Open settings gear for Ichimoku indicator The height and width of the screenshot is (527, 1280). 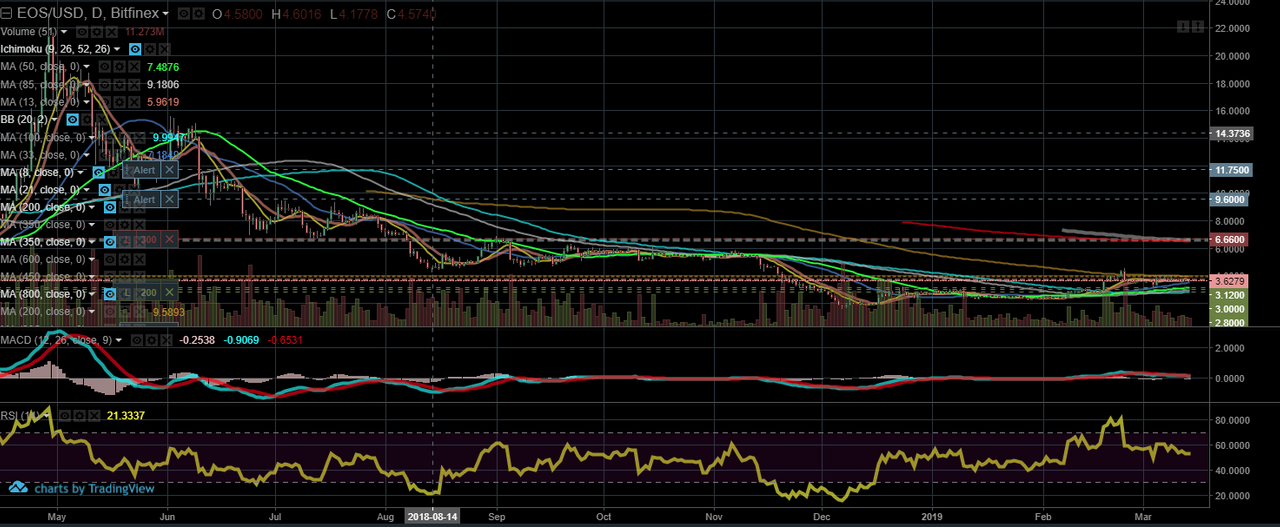coord(150,49)
